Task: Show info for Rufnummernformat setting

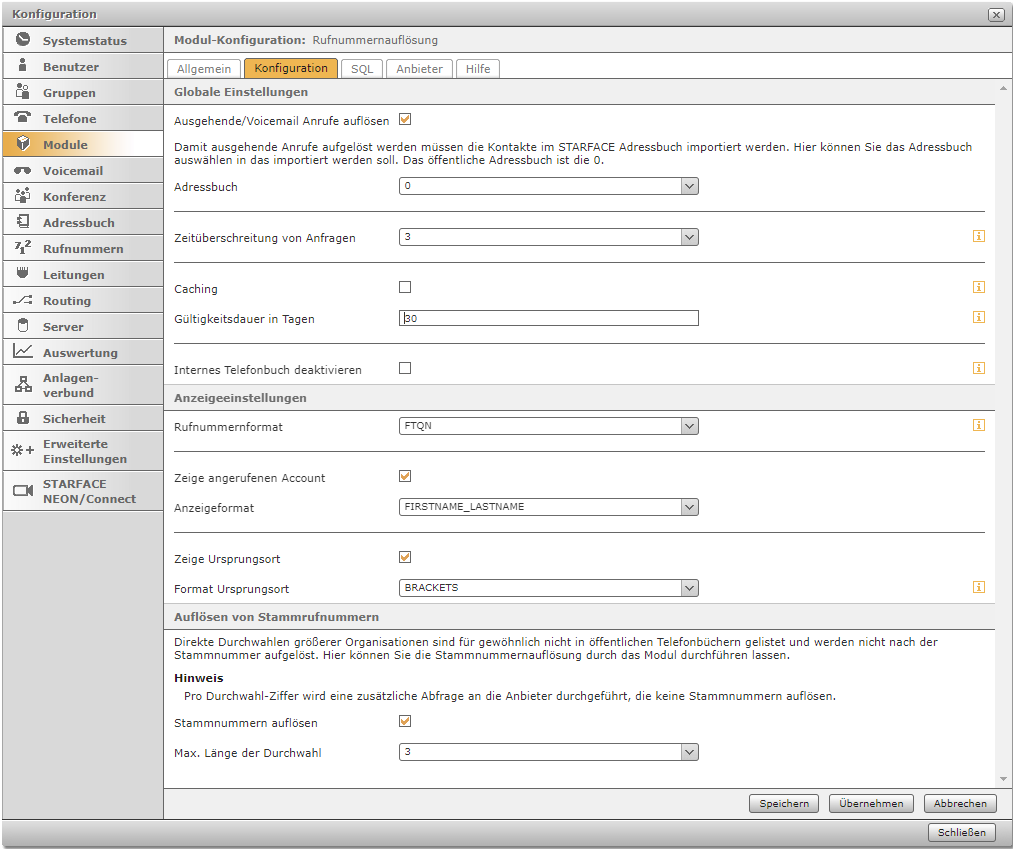Action: pos(978,425)
